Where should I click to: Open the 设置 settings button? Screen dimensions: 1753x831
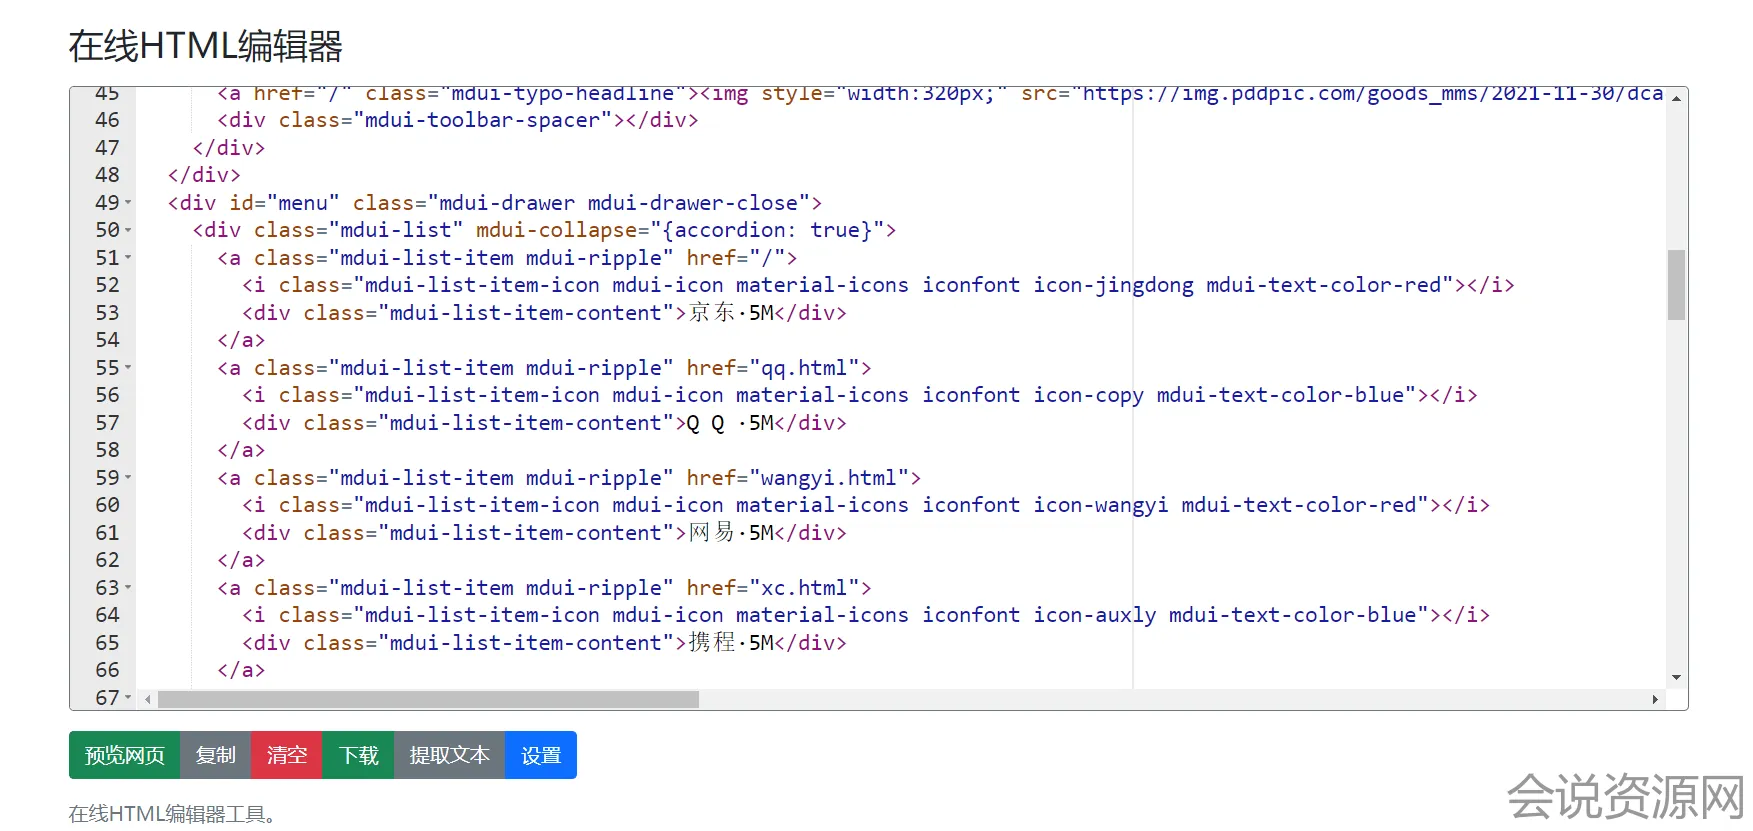point(541,755)
